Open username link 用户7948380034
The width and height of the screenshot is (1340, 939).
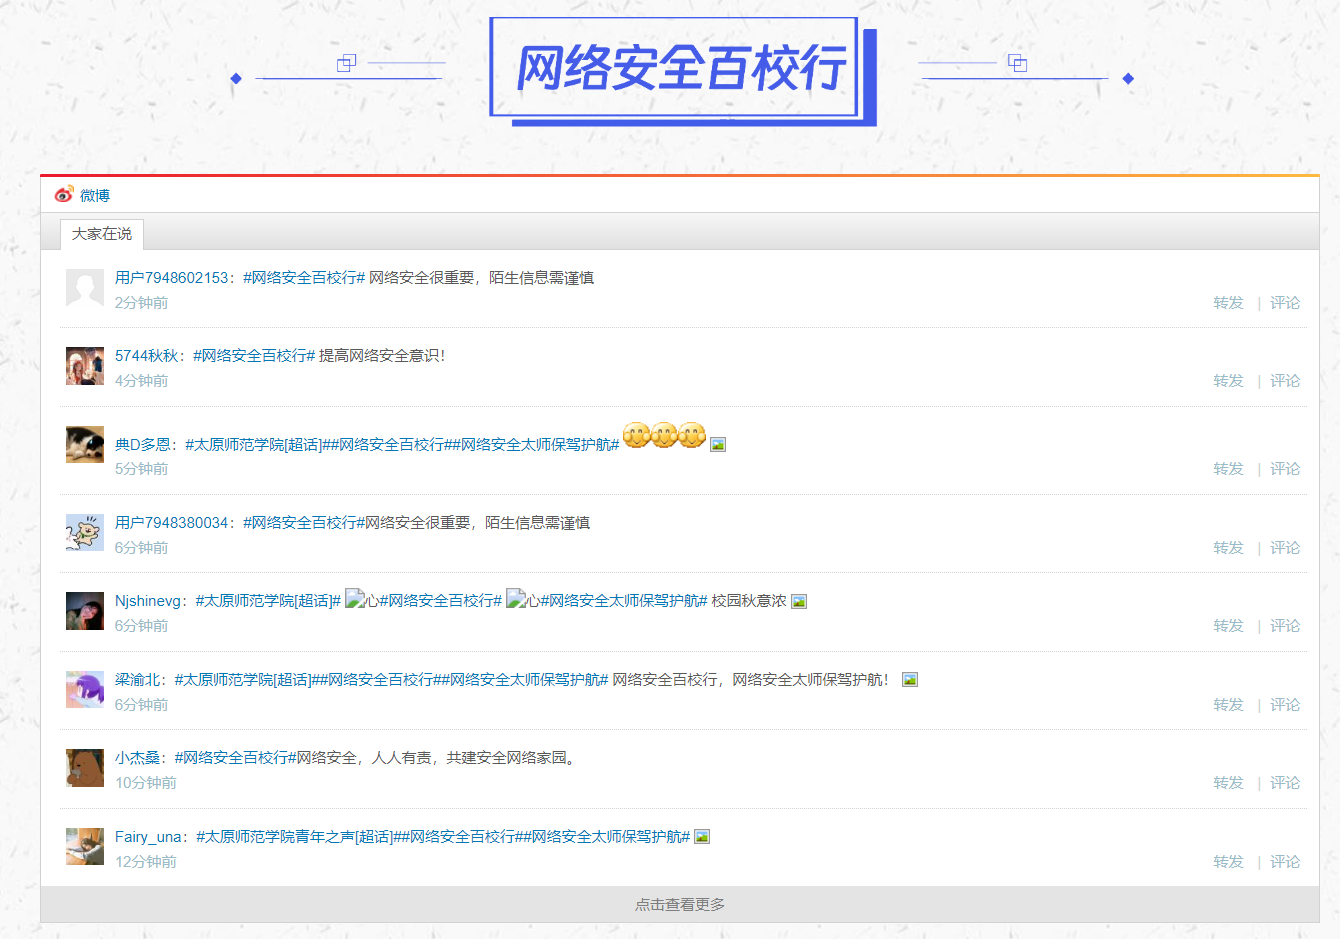[172, 523]
